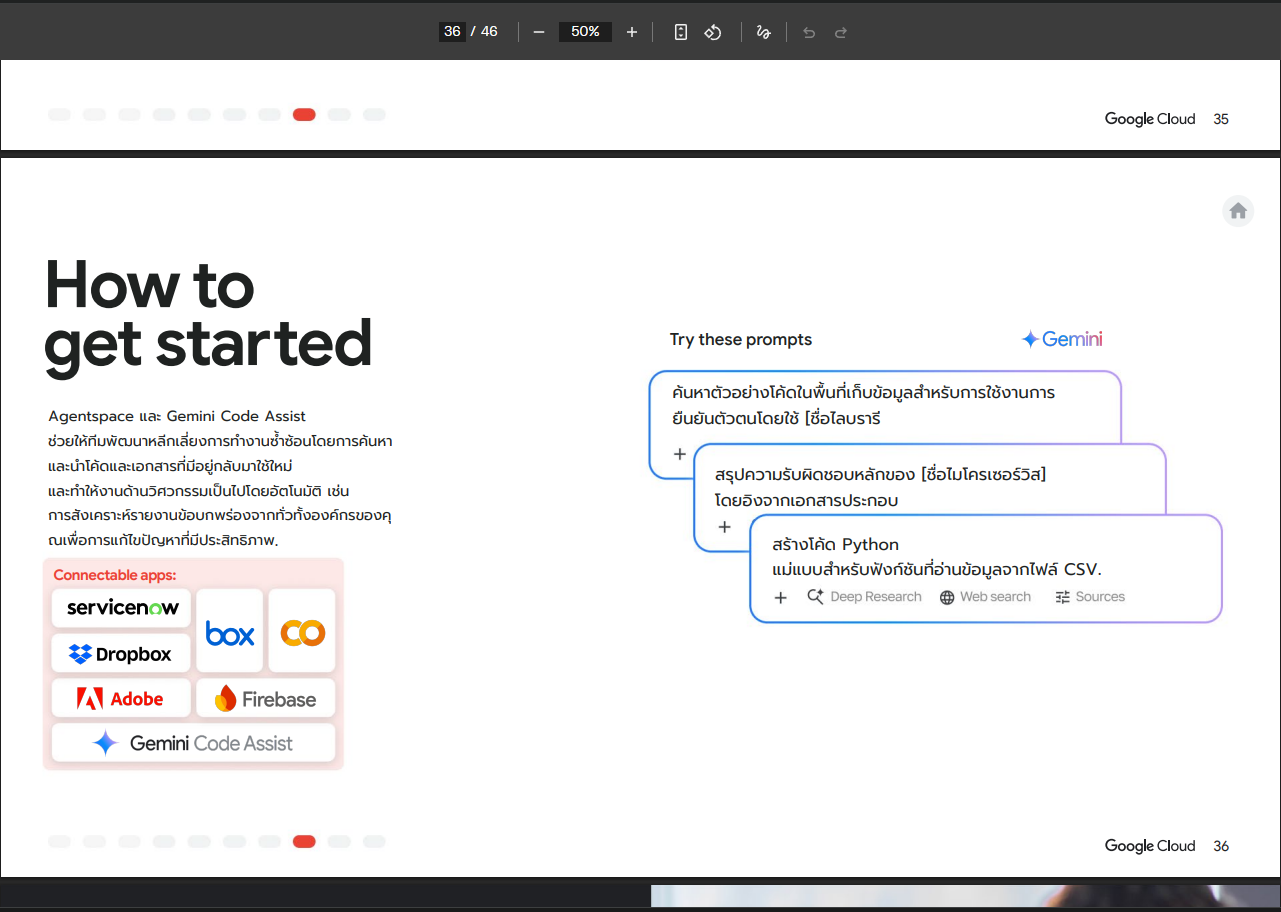Screen dimensions: 1281x912
Task: Click the zoom in plus button
Action: coord(631,32)
